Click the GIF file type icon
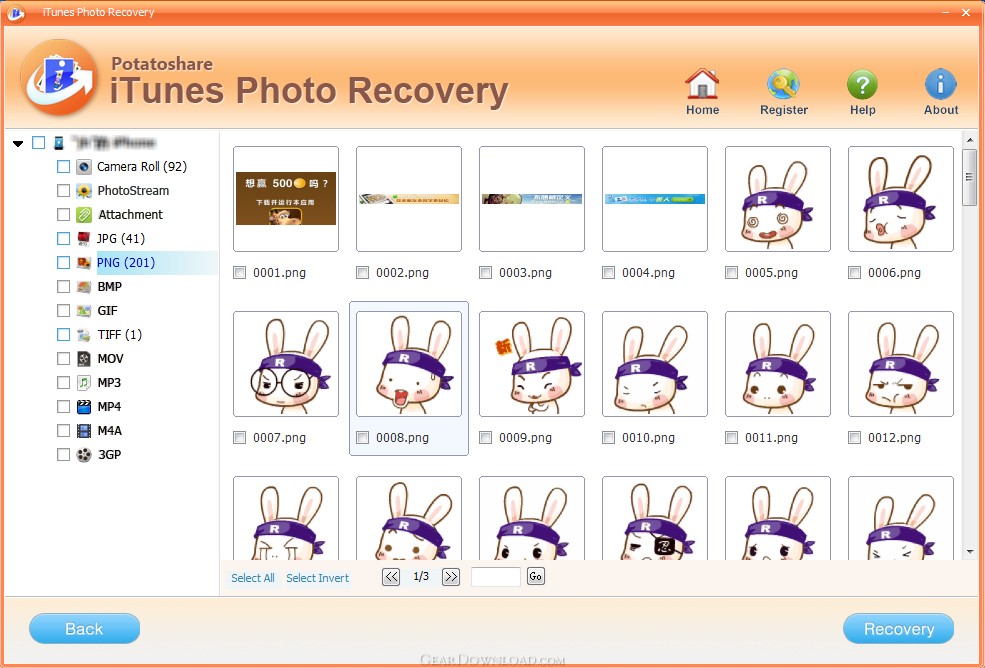The image size is (985, 668). pos(84,310)
